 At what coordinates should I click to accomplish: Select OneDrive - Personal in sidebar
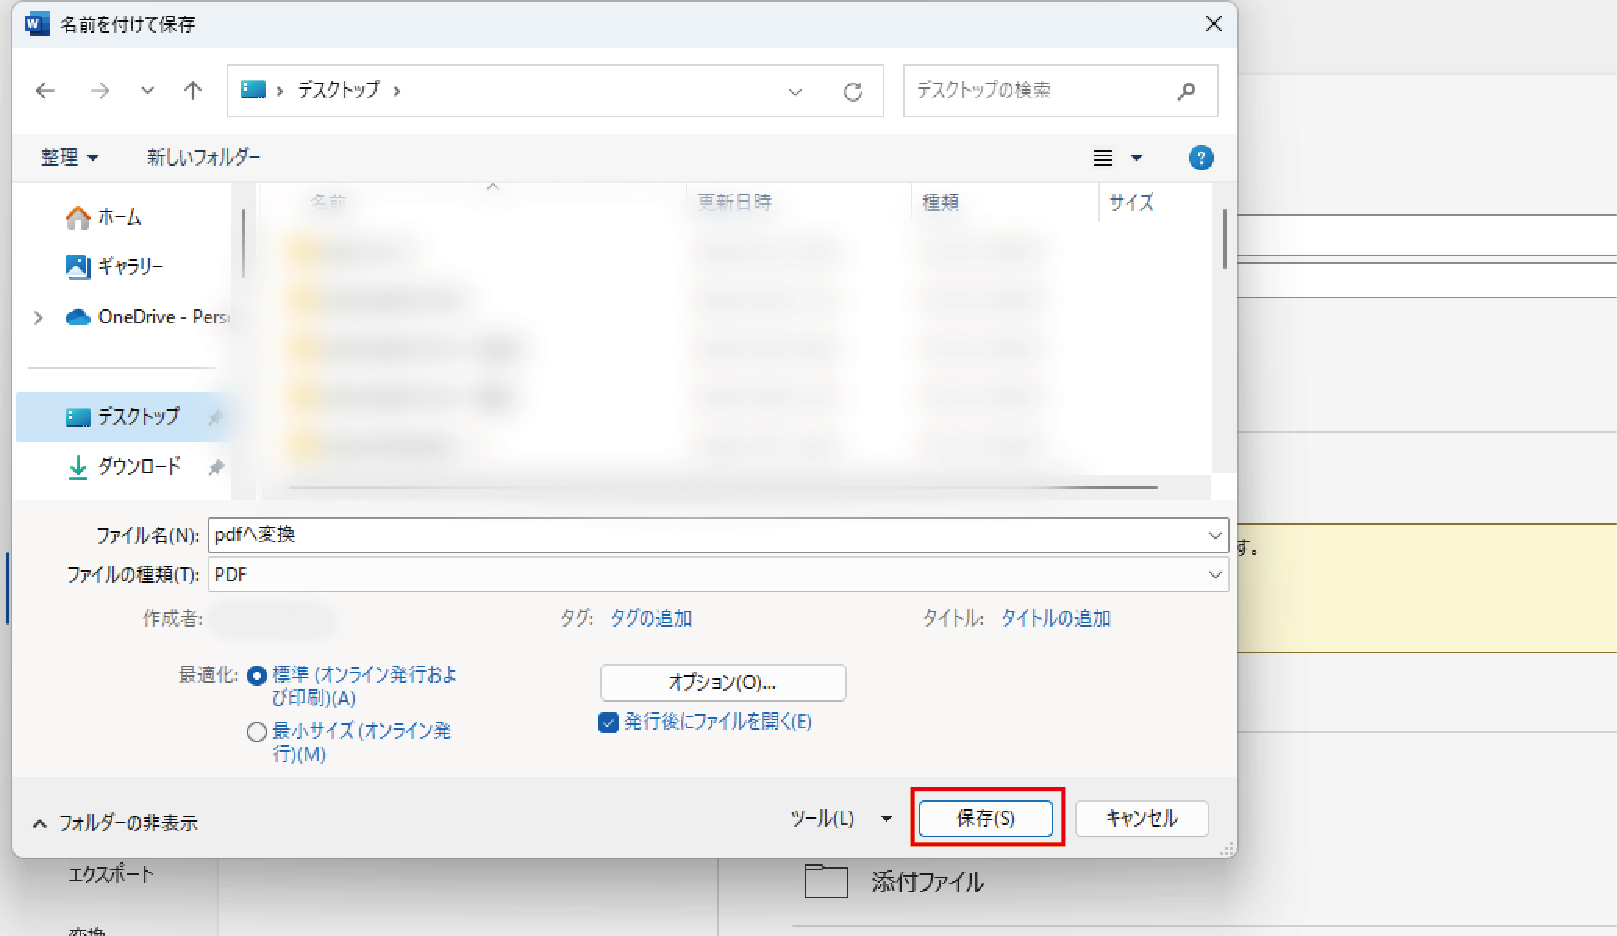tap(148, 317)
